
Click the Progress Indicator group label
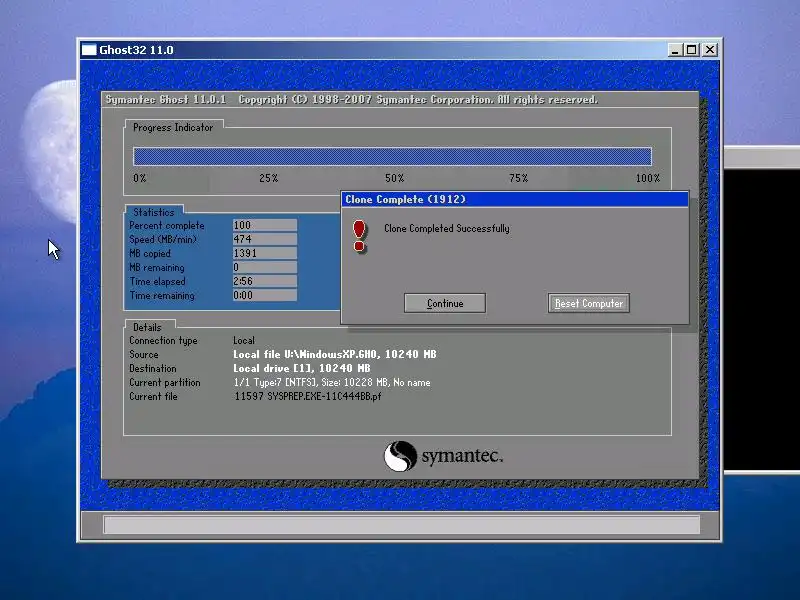coord(173,128)
